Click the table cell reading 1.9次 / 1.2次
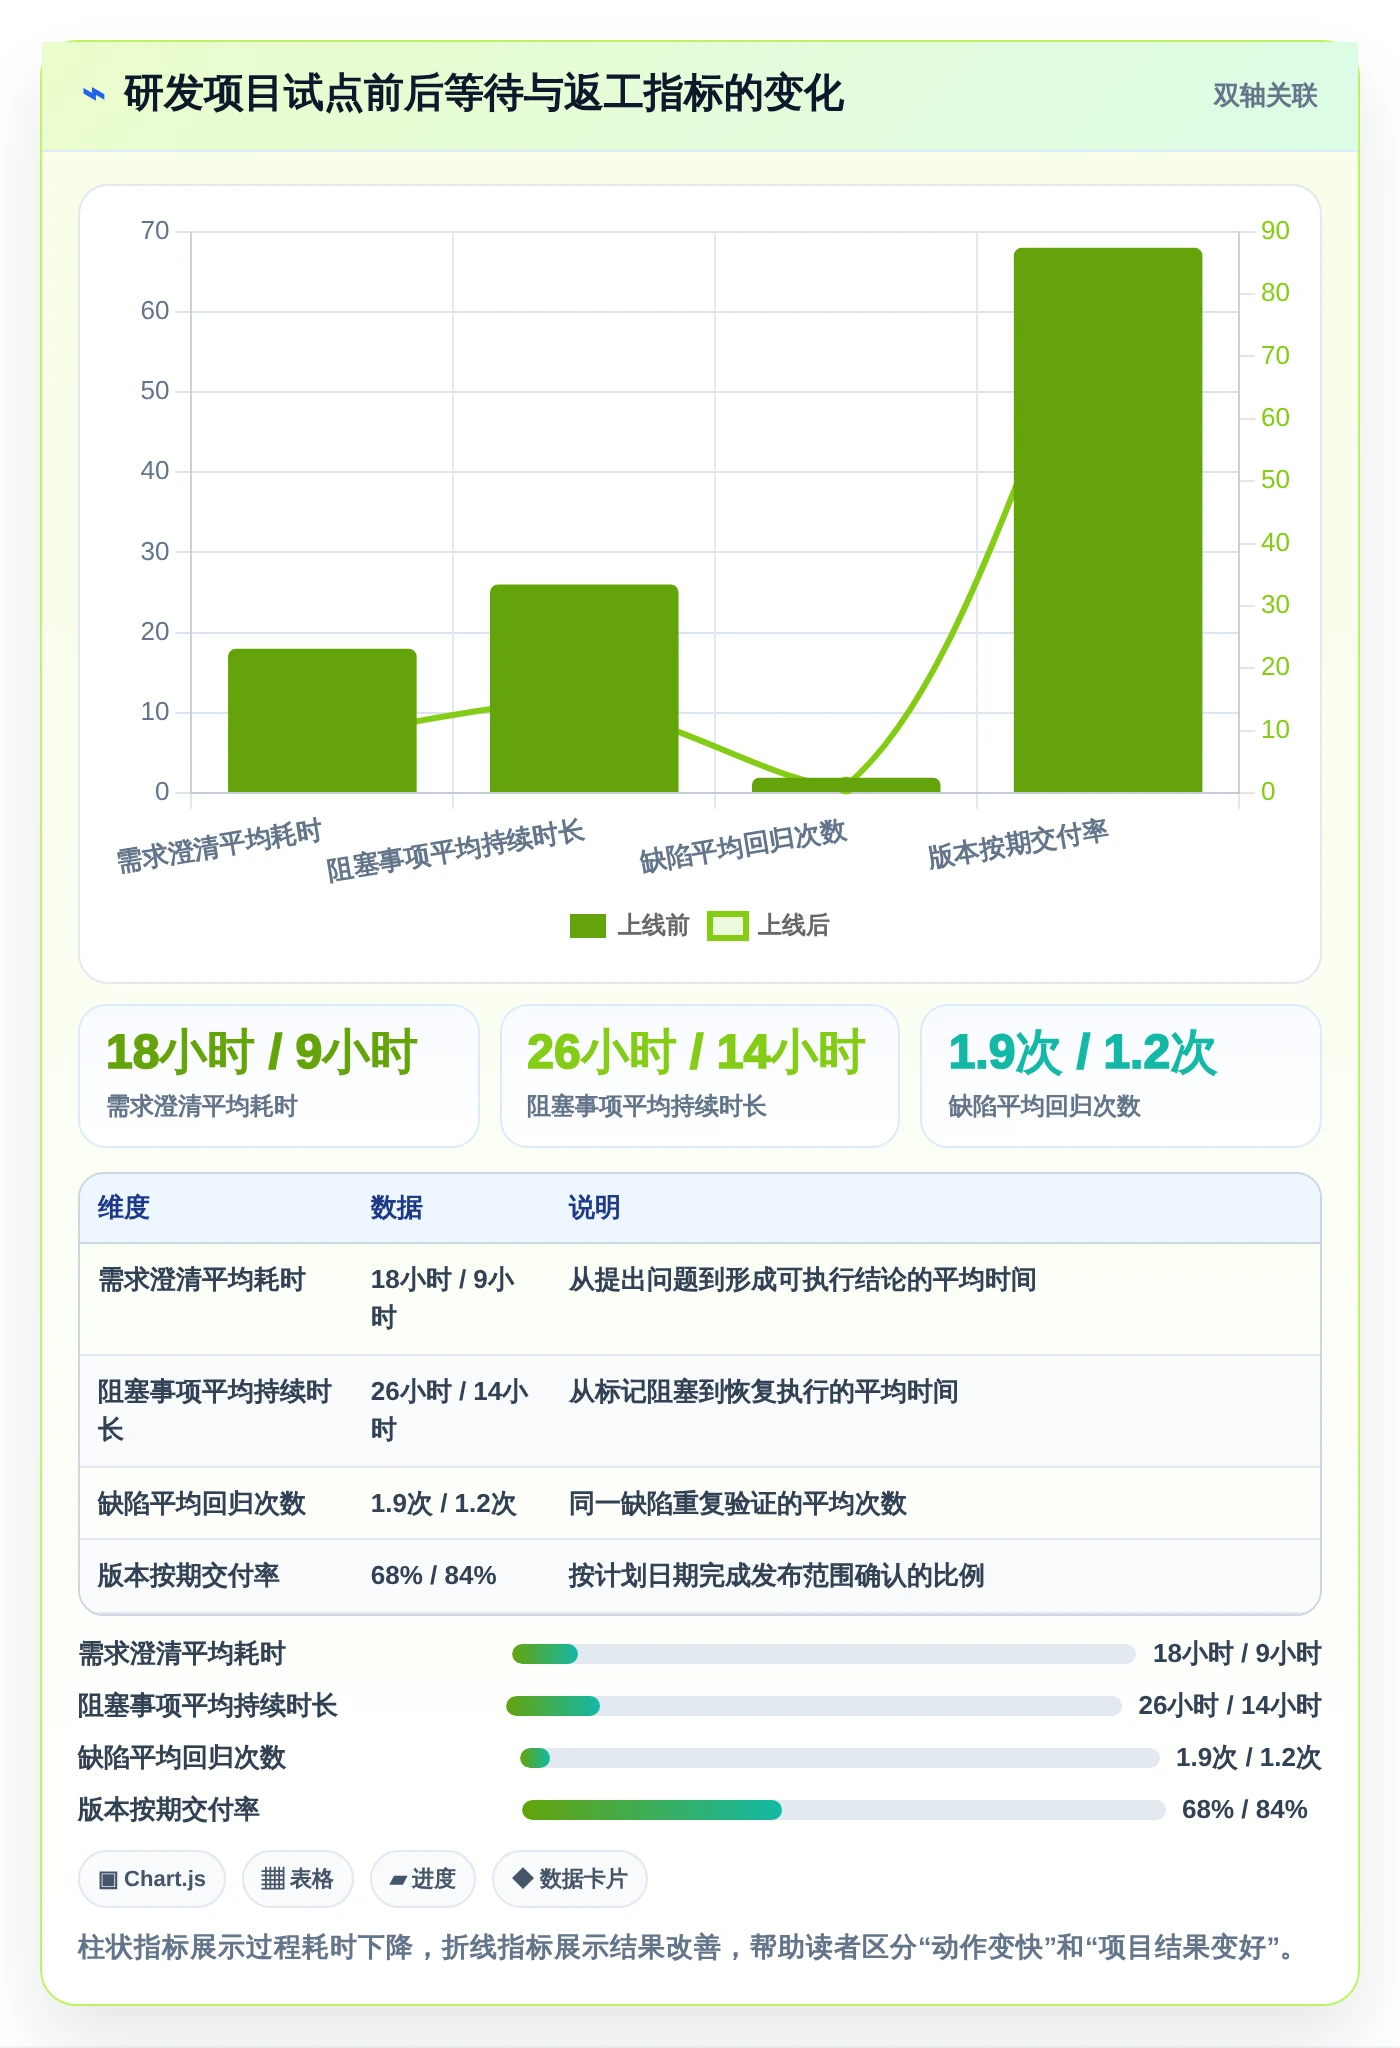 tap(452, 1503)
